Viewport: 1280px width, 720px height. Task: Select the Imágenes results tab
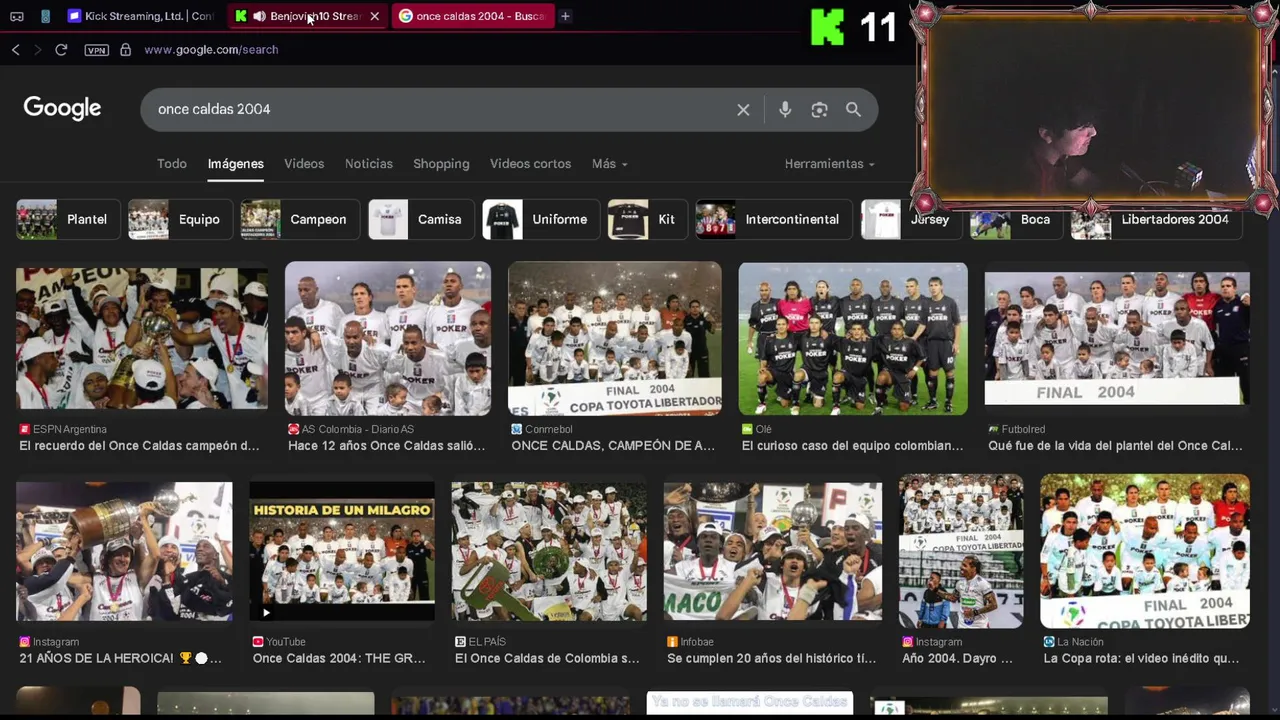click(x=236, y=164)
